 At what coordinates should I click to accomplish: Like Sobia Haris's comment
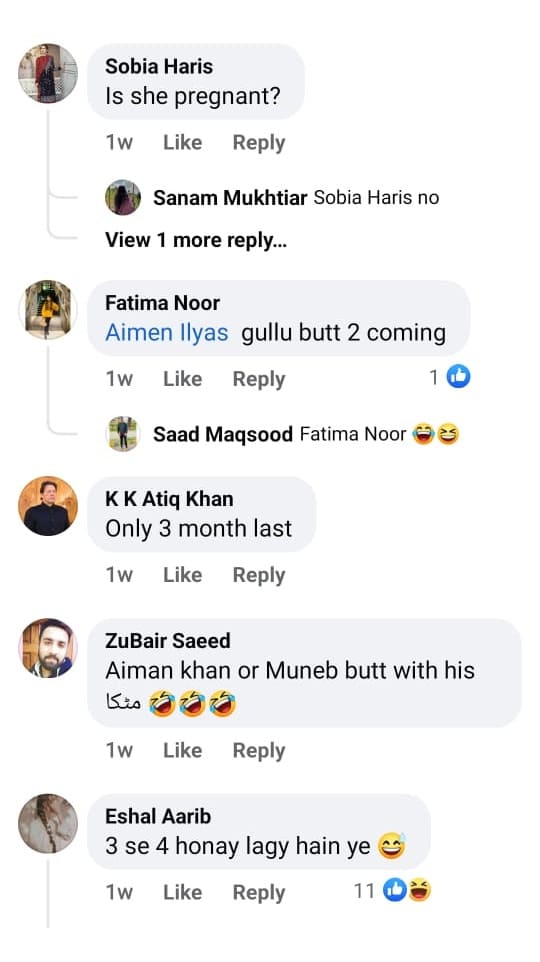(182, 142)
